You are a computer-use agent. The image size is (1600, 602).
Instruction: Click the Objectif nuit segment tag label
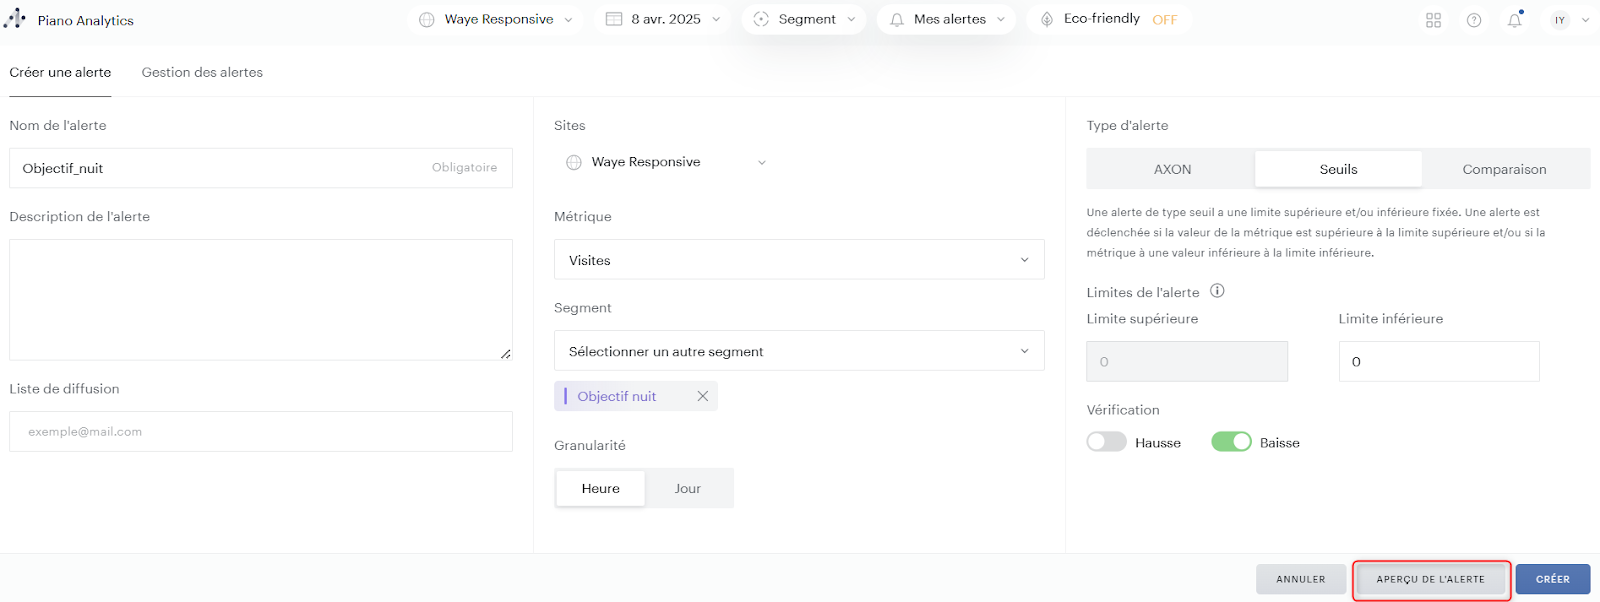(x=617, y=396)
